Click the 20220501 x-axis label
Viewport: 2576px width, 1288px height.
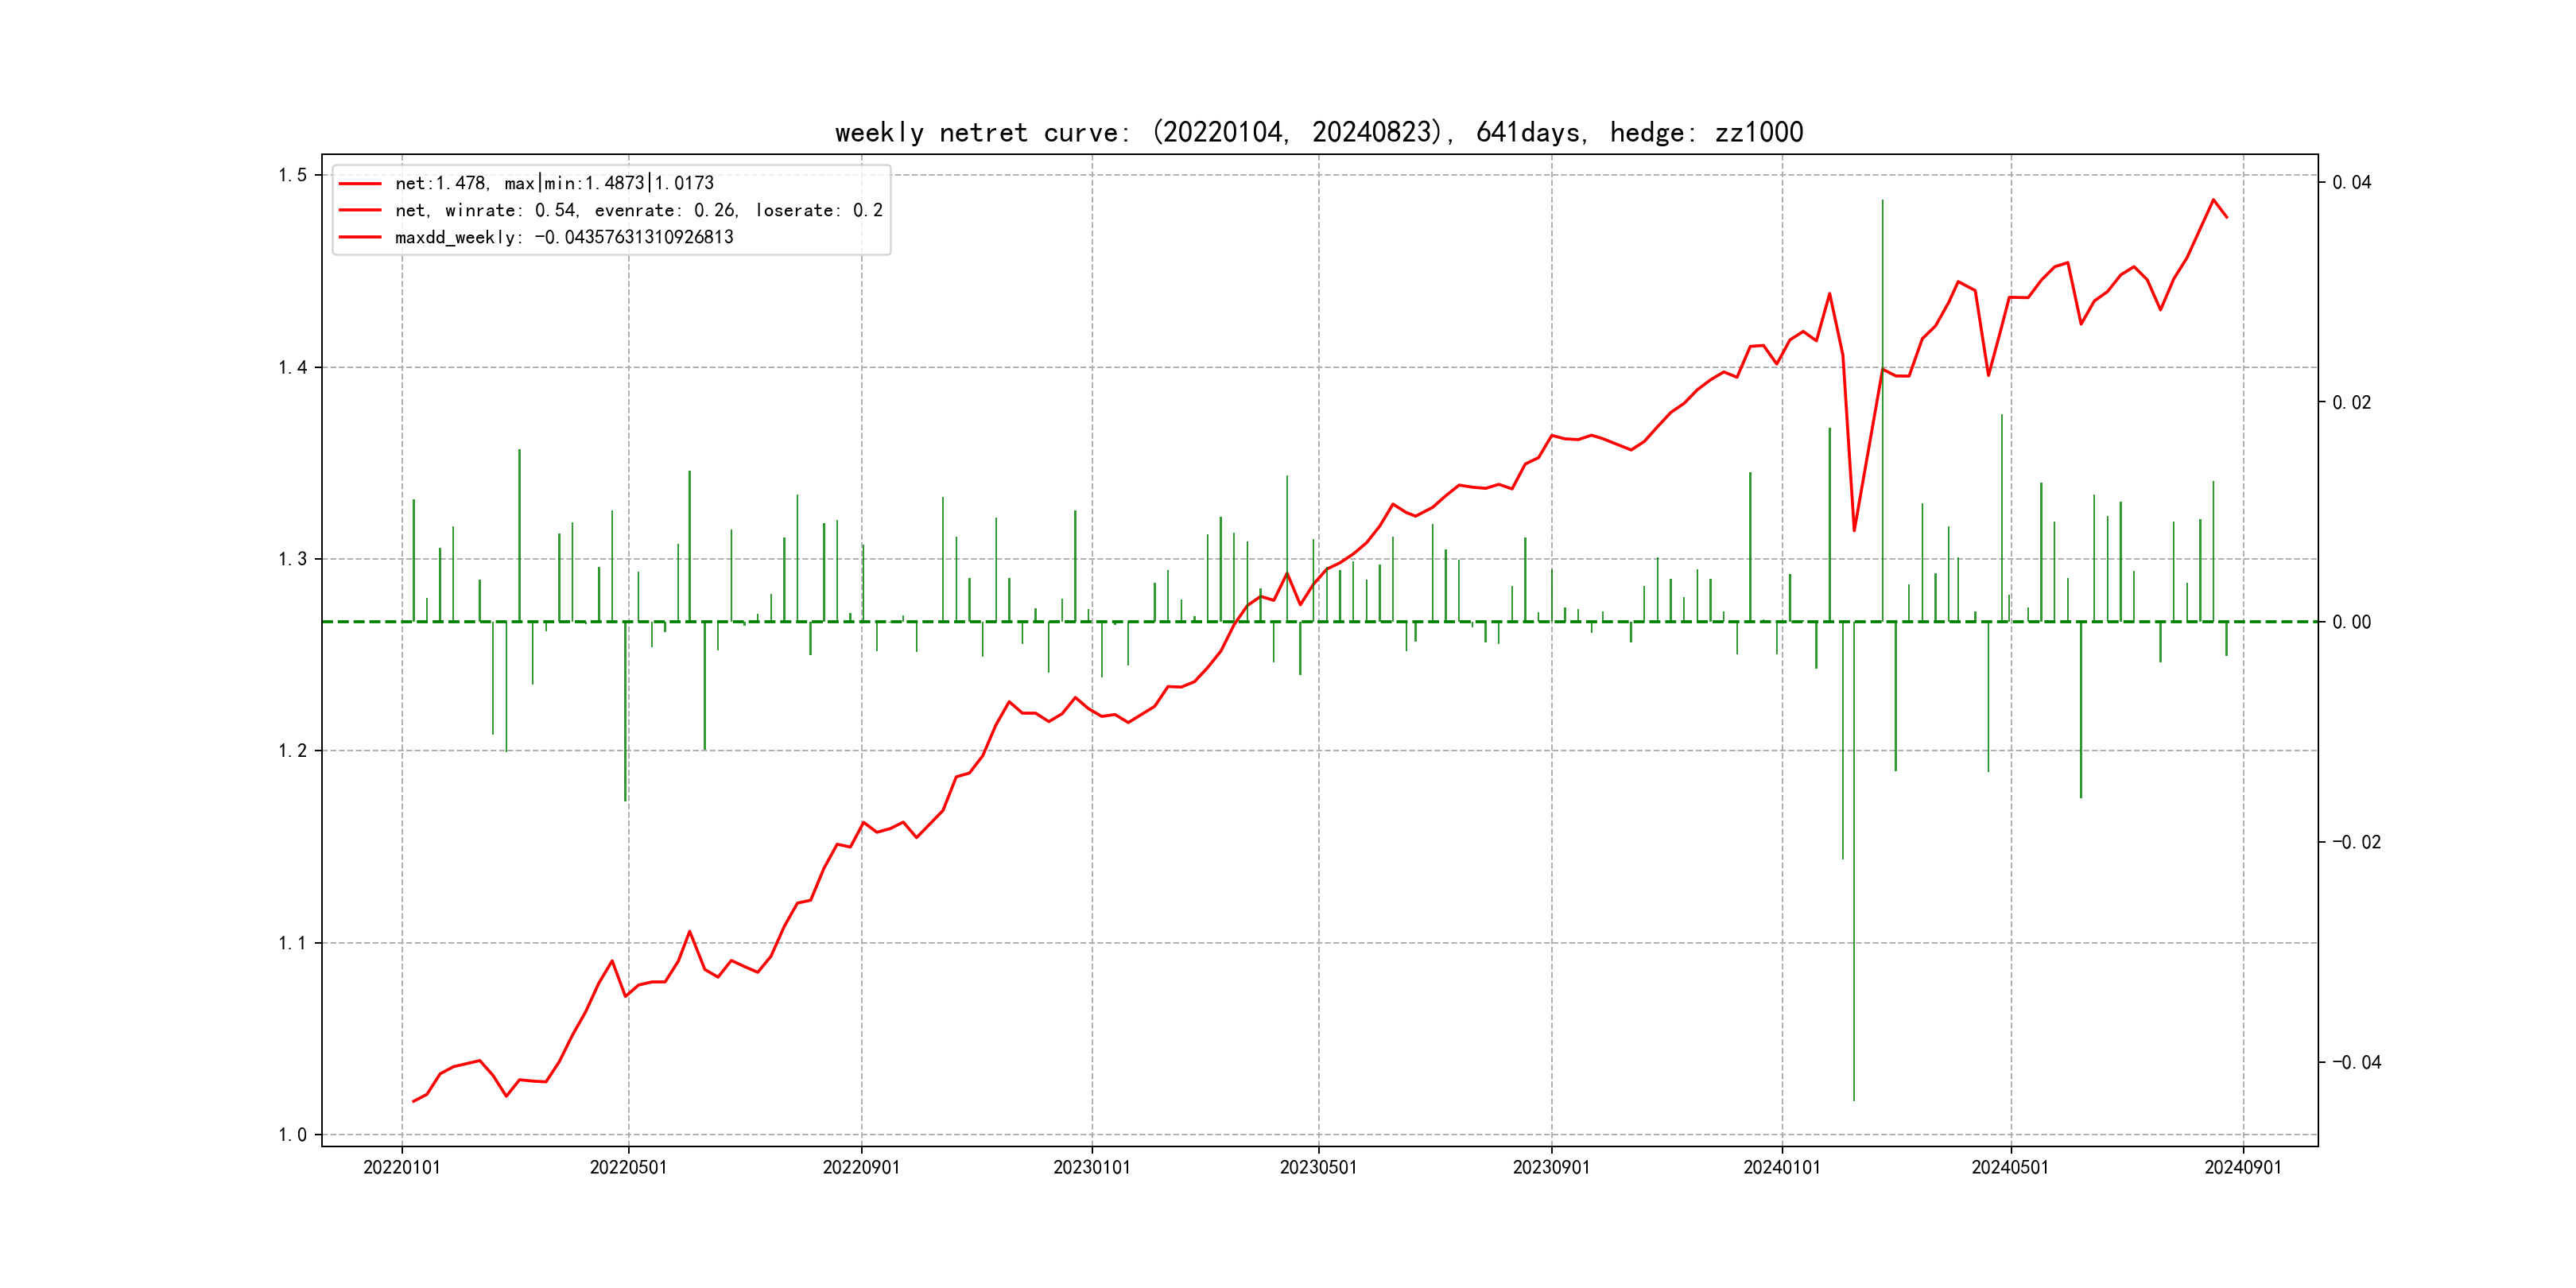click(x=628, y=1167)
